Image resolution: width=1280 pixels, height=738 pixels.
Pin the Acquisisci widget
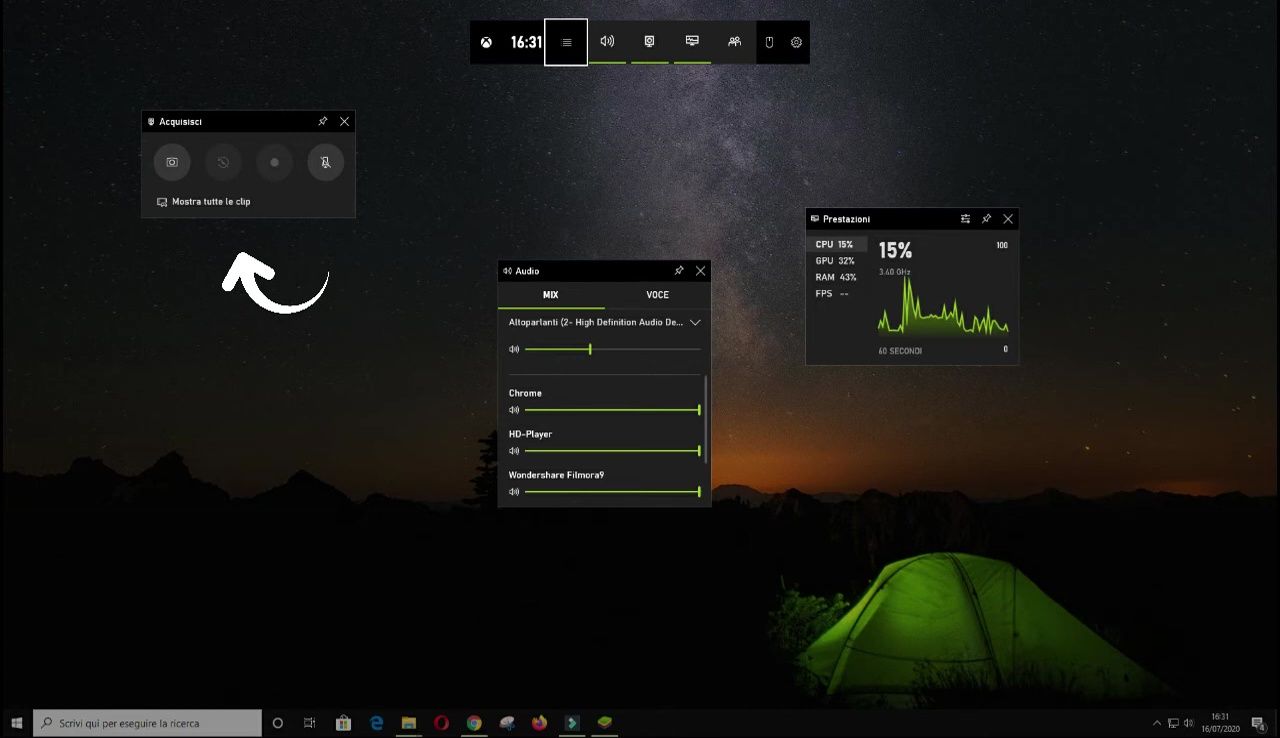(323, 121)
